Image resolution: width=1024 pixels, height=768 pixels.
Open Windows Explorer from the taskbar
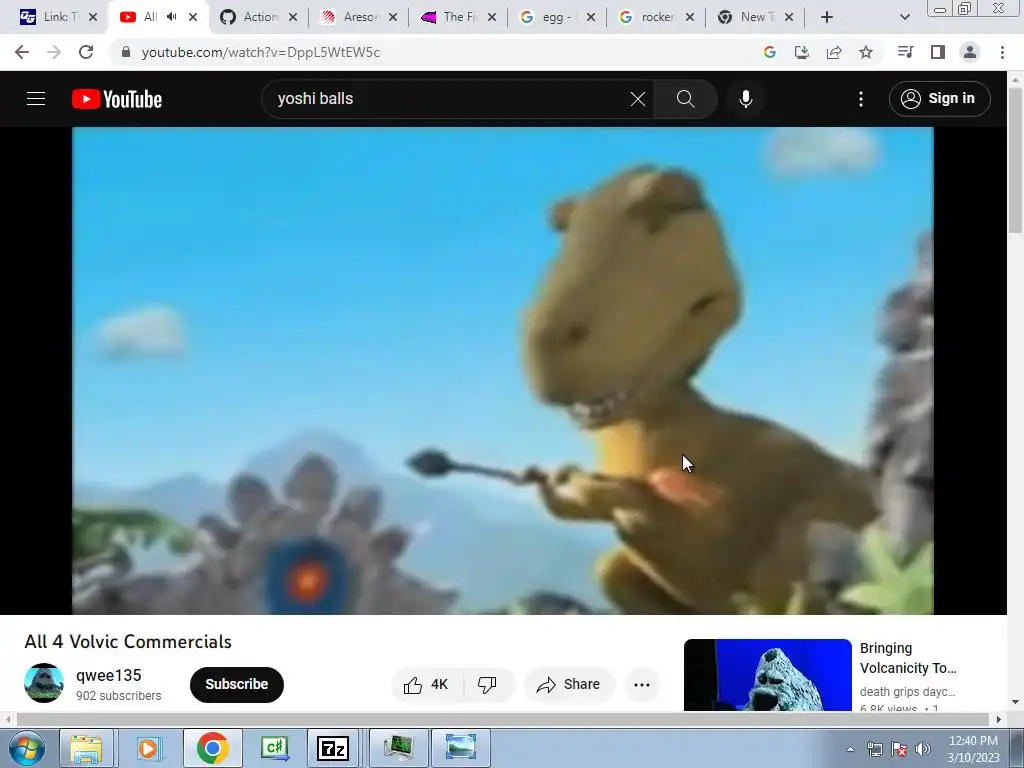(86, 748)
